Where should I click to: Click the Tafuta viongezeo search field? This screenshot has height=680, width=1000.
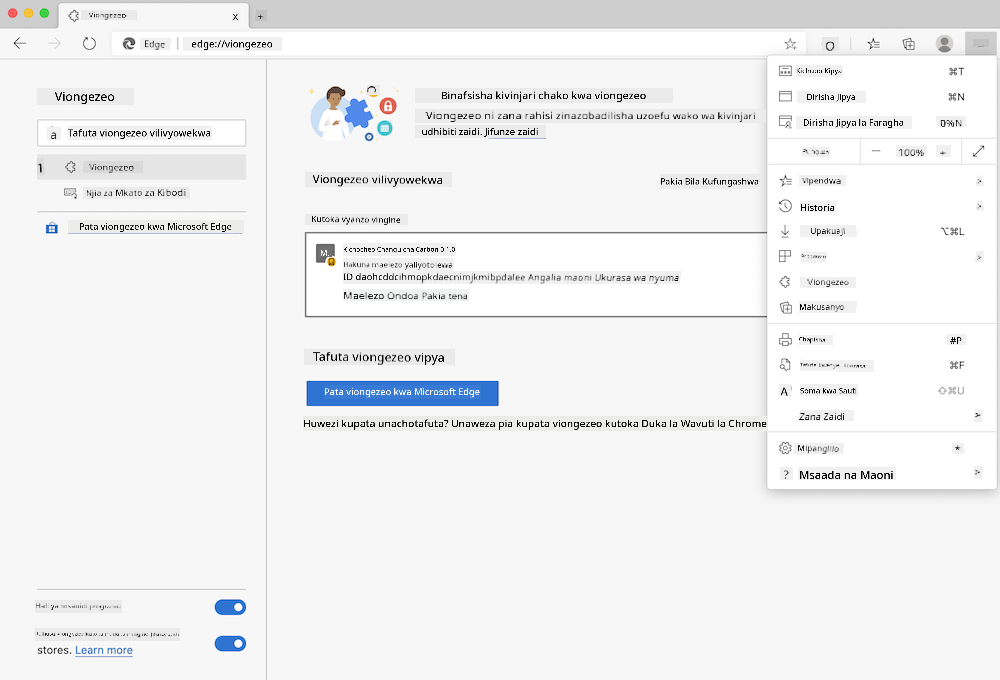point(140,132)
